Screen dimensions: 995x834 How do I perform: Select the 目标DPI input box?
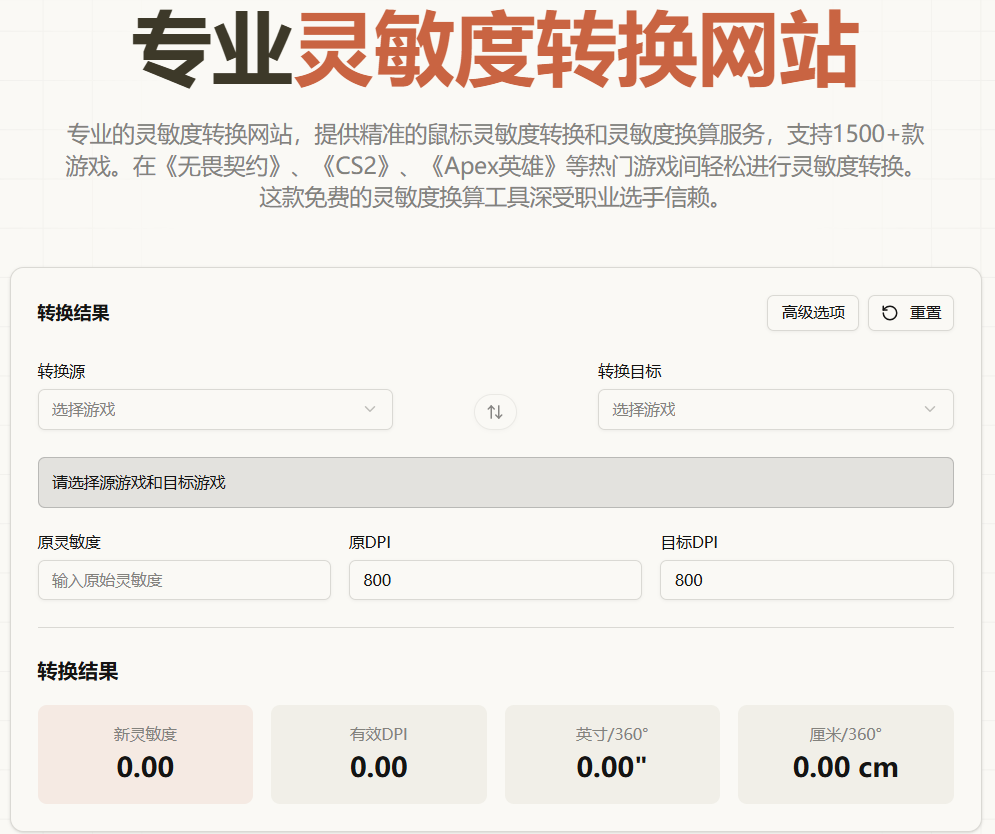coord(806,580)
